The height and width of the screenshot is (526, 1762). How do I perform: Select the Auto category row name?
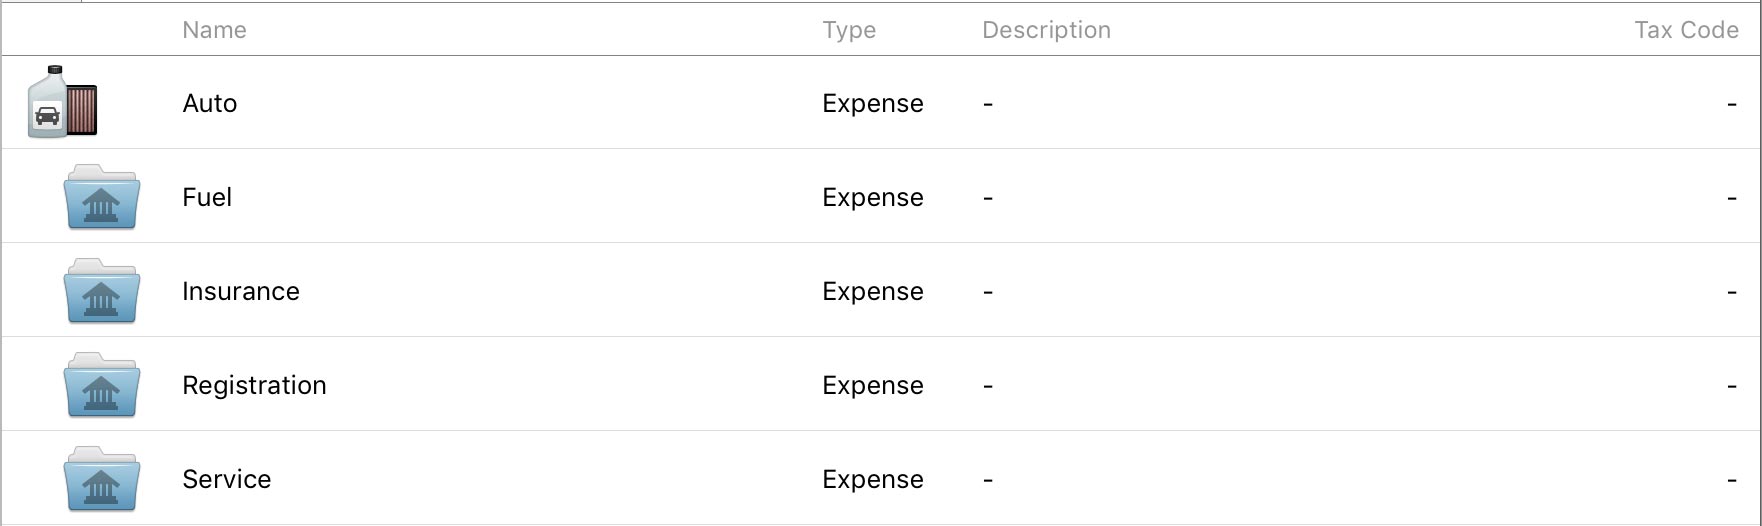[210, 104]
